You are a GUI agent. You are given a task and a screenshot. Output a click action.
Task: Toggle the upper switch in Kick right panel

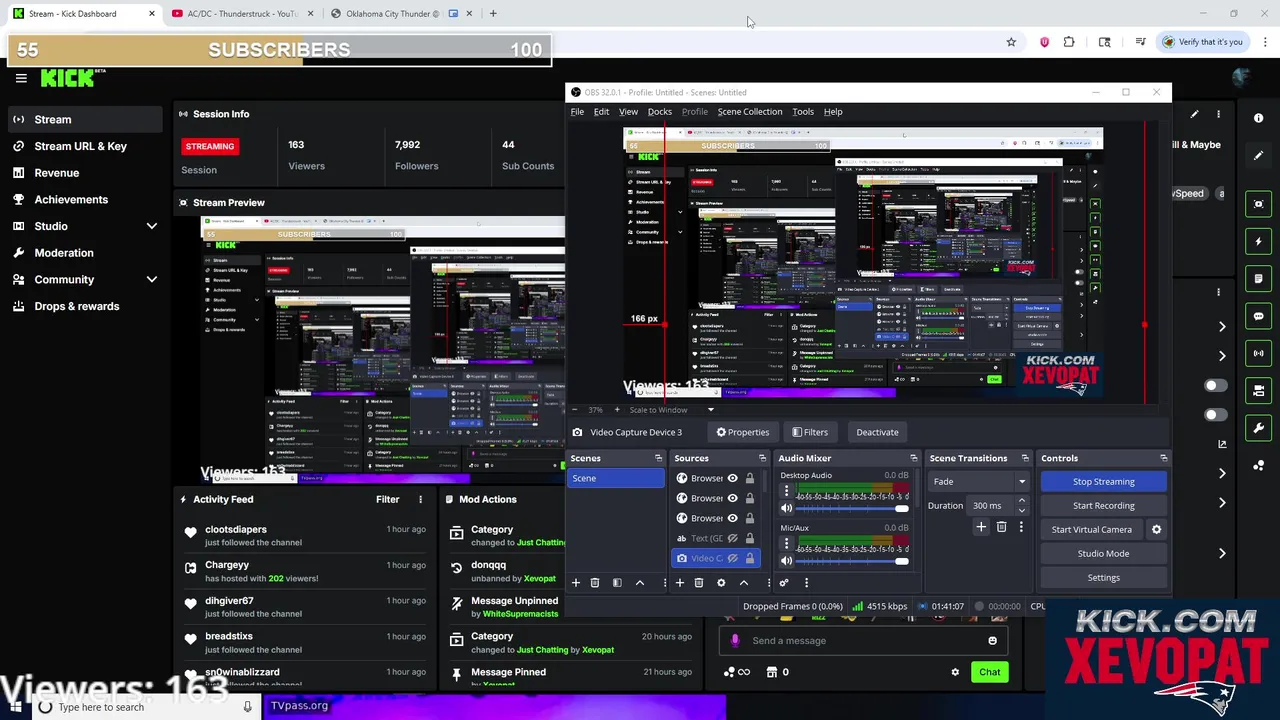point(1215,385)
